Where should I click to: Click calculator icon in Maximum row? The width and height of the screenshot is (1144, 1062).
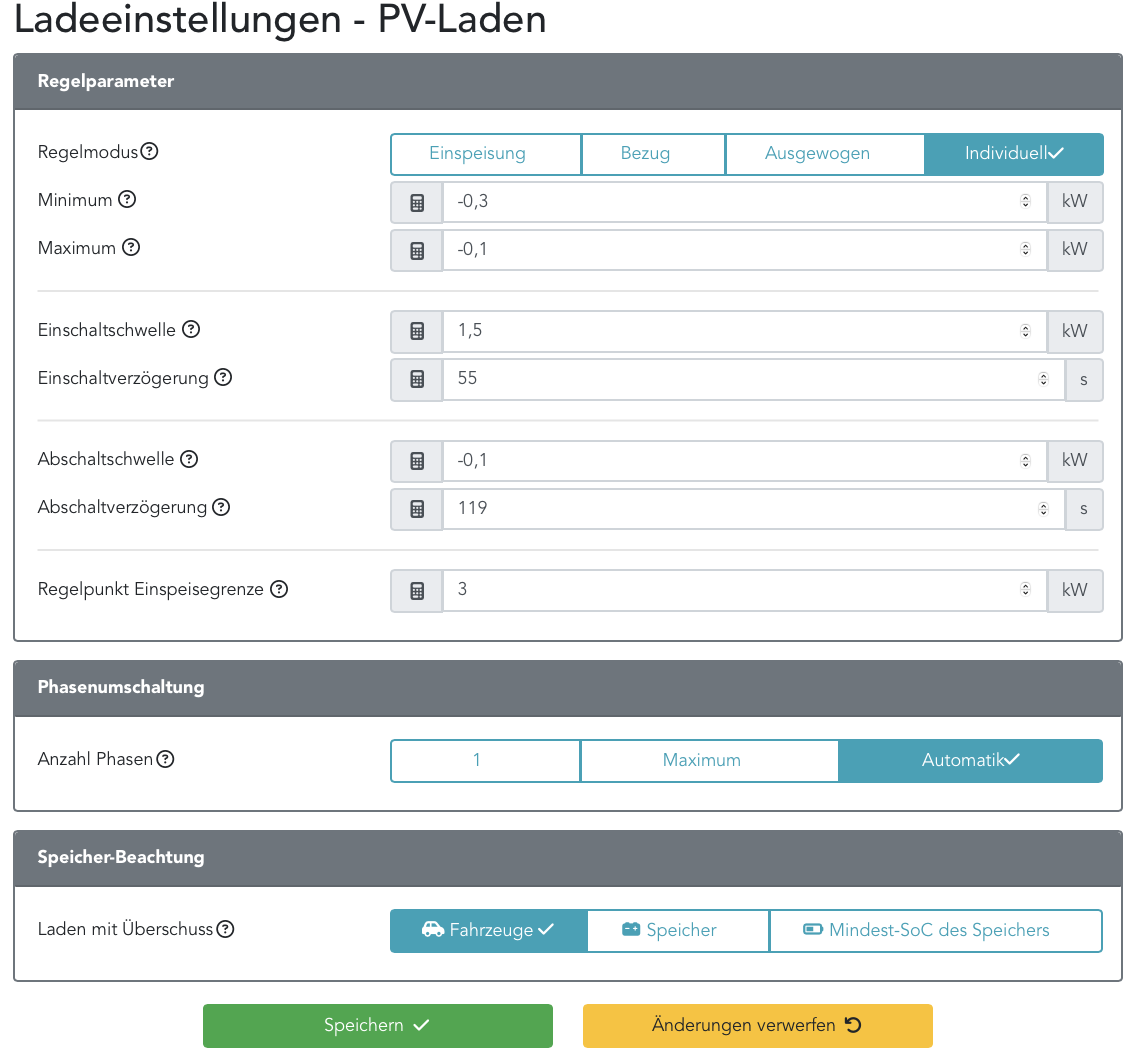point(417,250)
